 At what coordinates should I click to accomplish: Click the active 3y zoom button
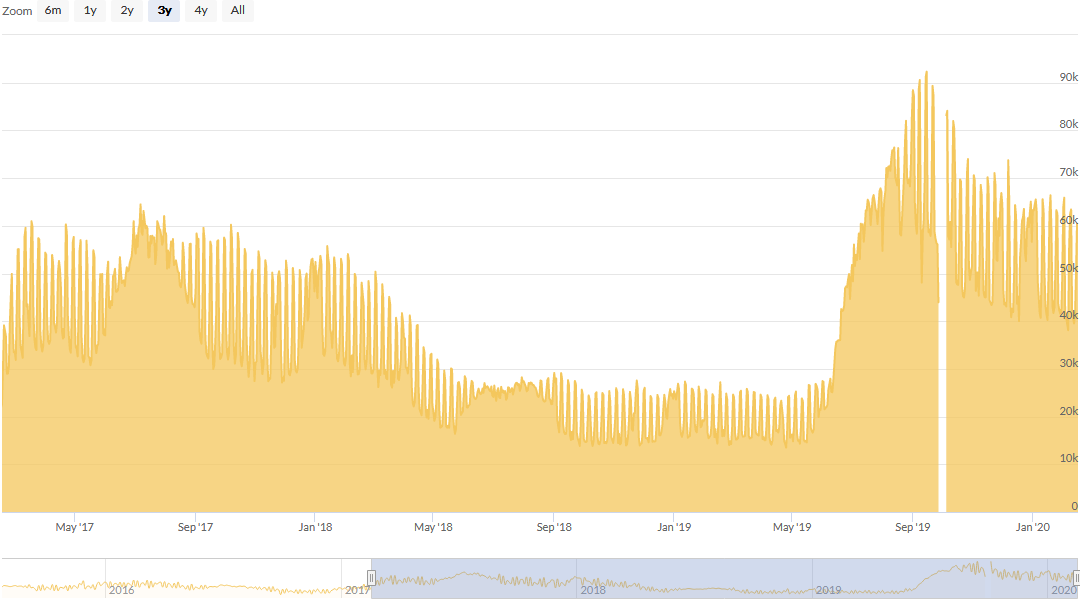pos(164,10)
